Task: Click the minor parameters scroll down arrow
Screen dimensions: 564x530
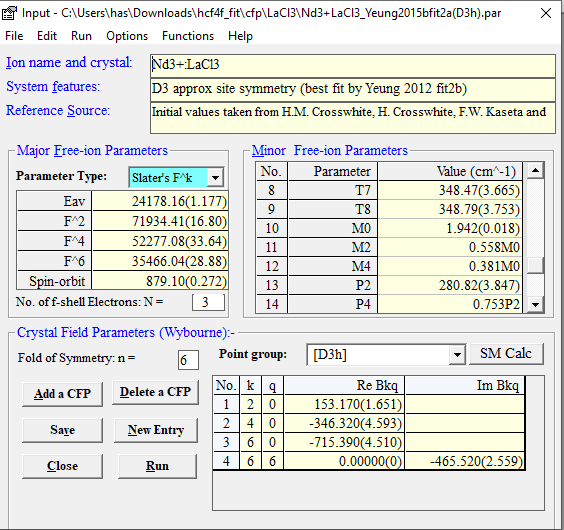Action: [x=535, y=304]
